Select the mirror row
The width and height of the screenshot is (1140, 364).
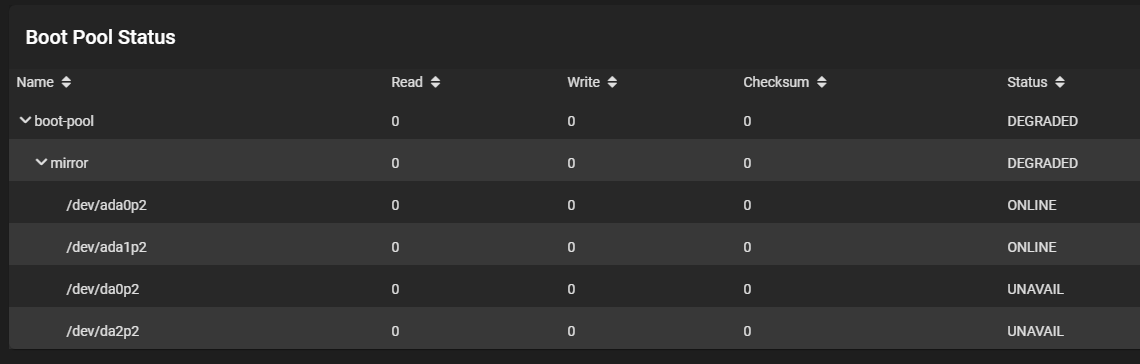click(x=574, y=163)
